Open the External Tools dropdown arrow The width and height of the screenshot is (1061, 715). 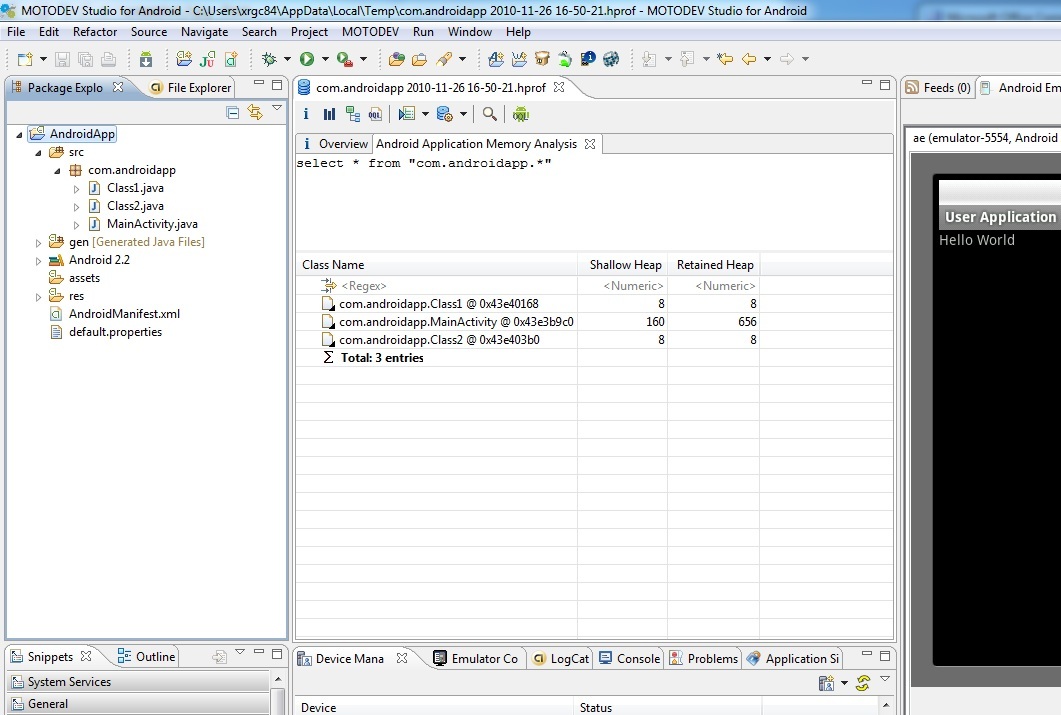363,60
